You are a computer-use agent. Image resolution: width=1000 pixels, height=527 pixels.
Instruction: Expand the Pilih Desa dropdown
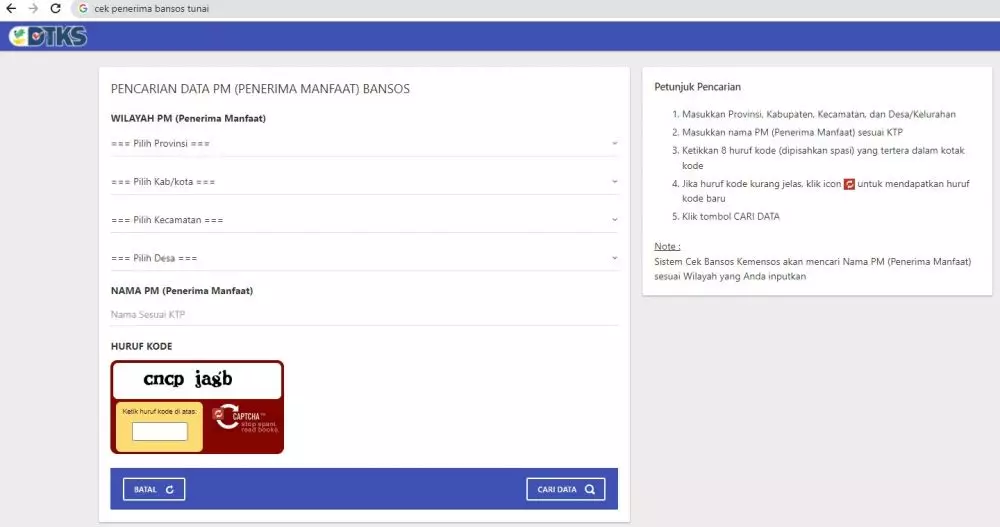click(364, 258)
